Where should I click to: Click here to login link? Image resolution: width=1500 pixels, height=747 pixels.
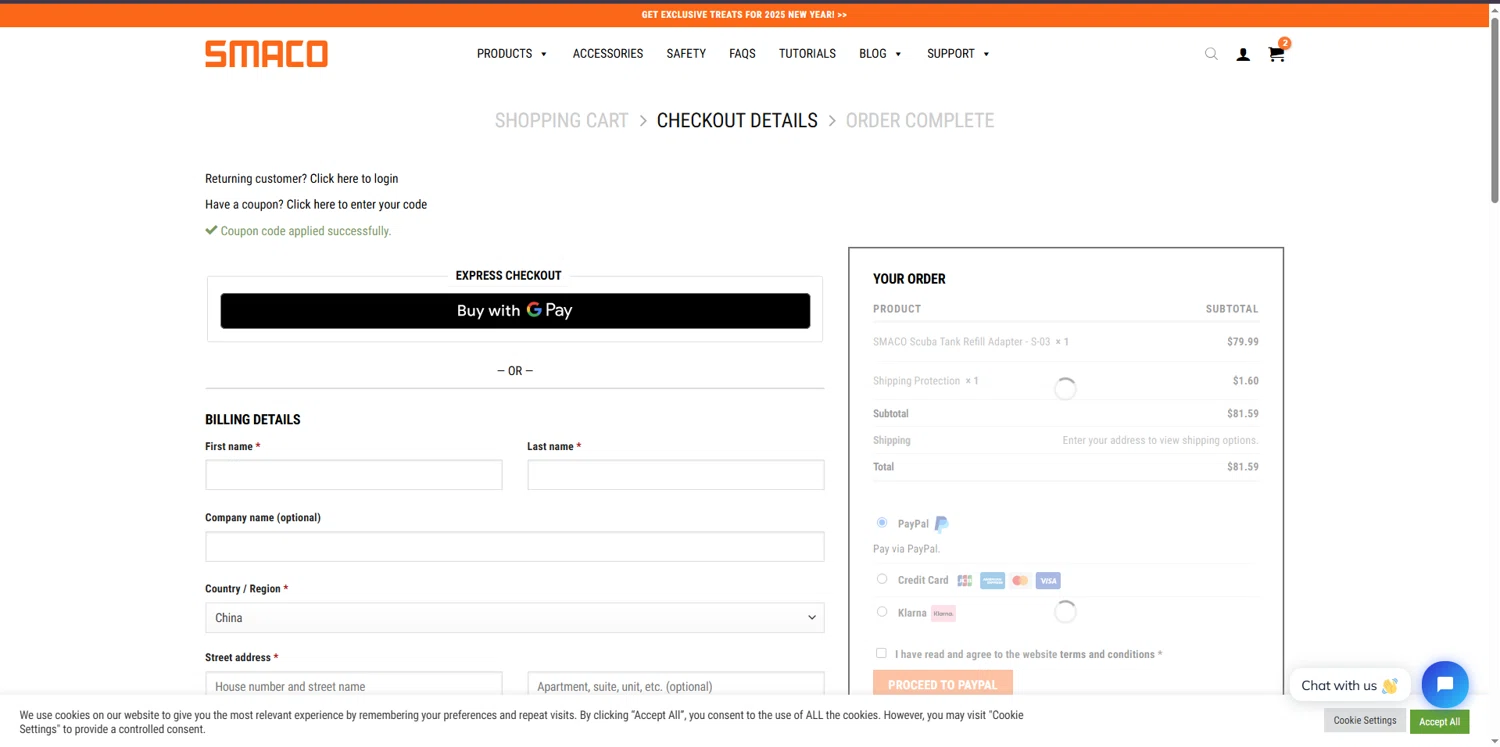pos(354,179)
